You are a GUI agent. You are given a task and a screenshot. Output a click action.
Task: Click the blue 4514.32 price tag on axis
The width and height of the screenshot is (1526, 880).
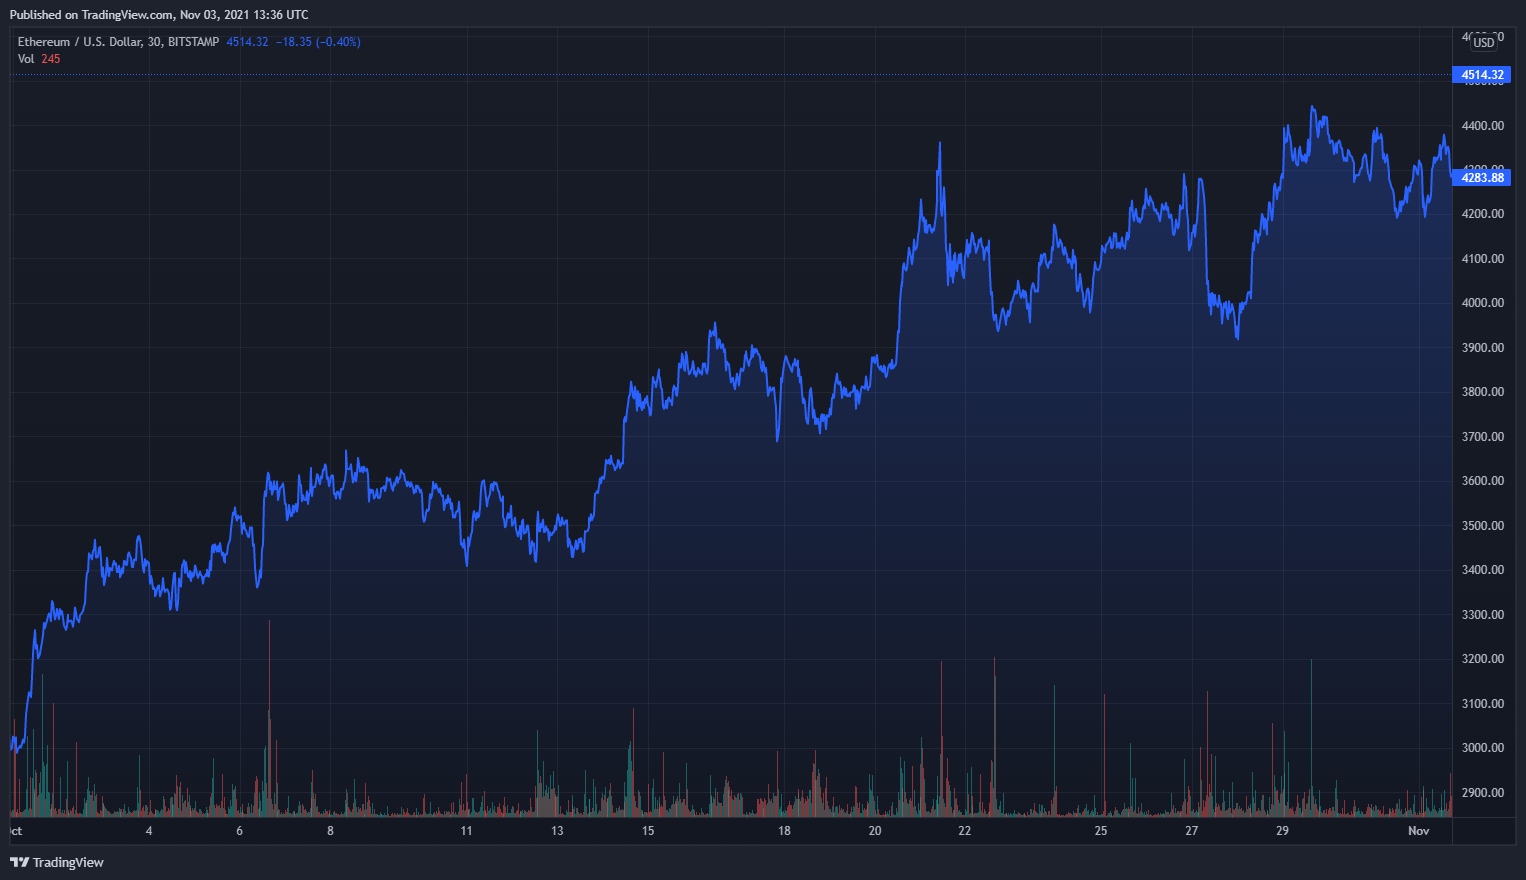tap(1482, 75)
